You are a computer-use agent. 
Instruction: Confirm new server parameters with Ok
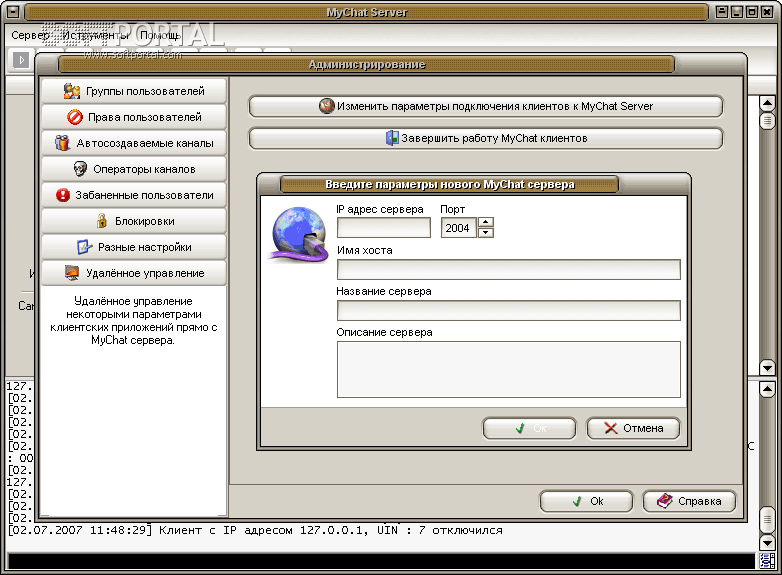click(529, 428)
